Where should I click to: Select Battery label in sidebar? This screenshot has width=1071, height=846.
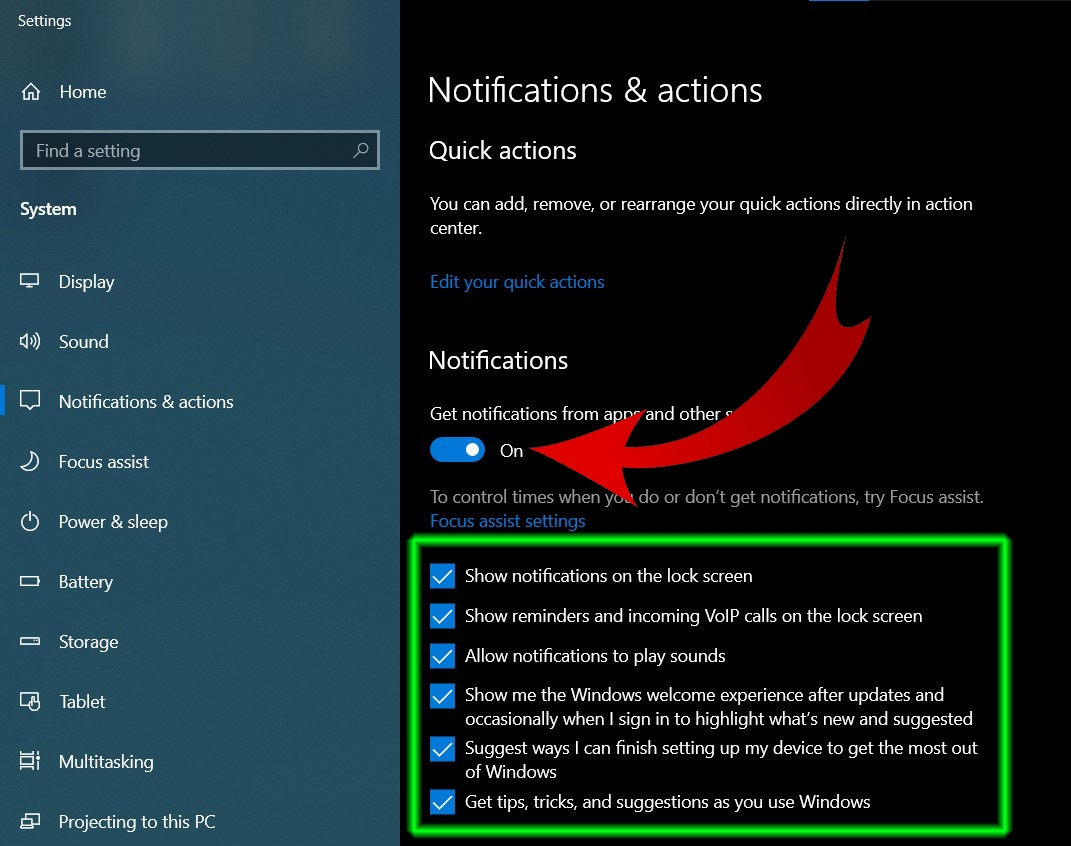coord(85,582)
